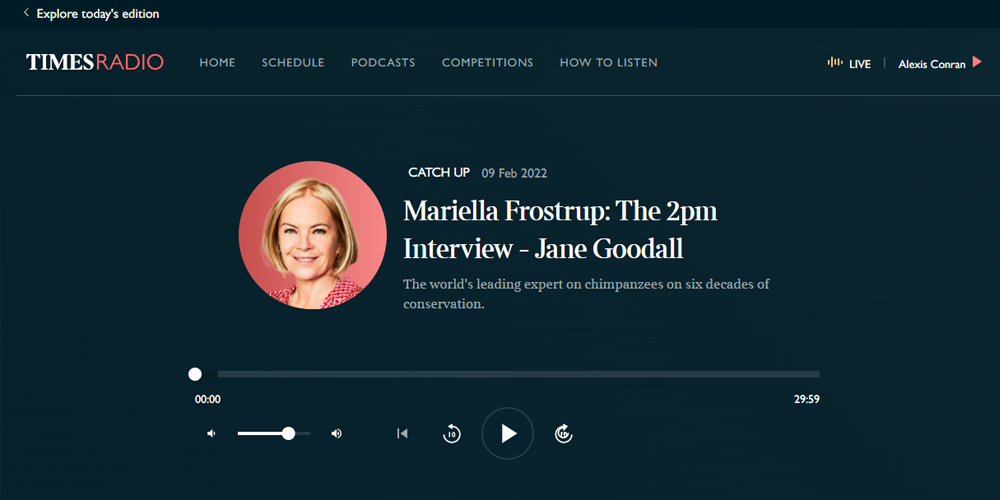Open the Home navigation item

[217, 63]
